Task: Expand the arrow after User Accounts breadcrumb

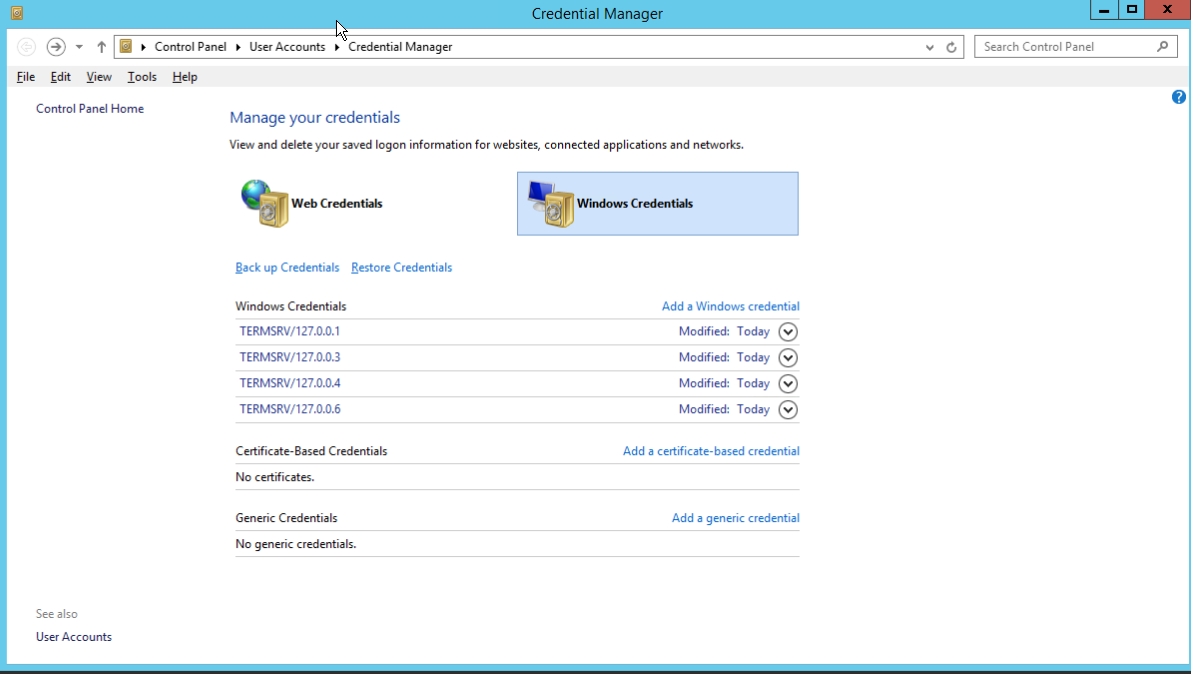Action: point(336,47)
